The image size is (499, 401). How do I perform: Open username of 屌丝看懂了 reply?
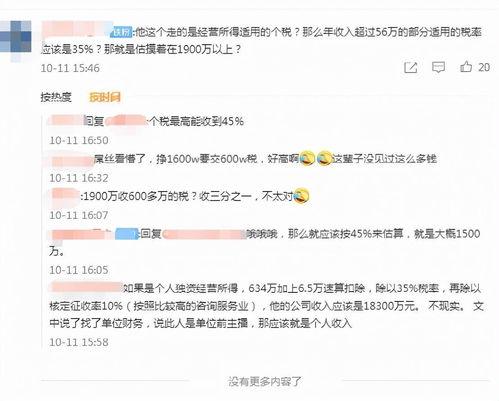[71, 159]
